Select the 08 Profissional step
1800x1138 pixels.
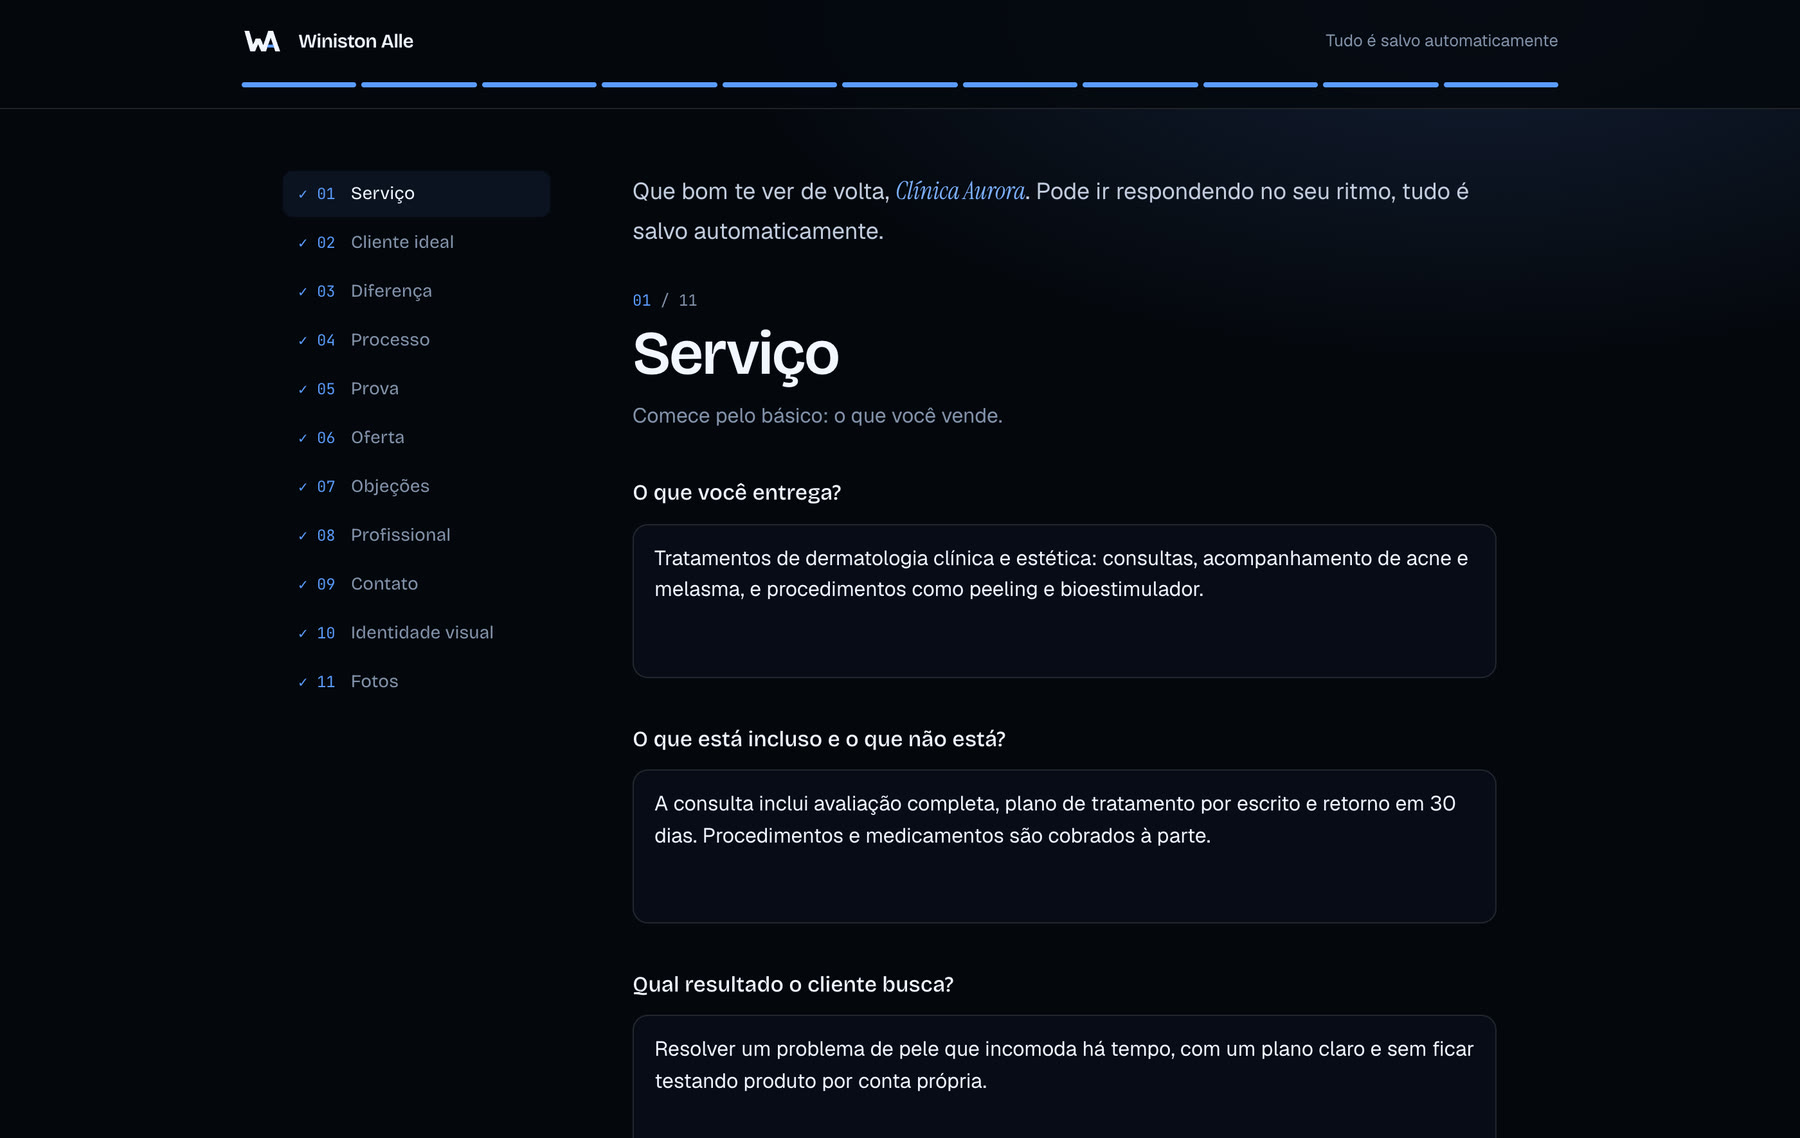416,535
